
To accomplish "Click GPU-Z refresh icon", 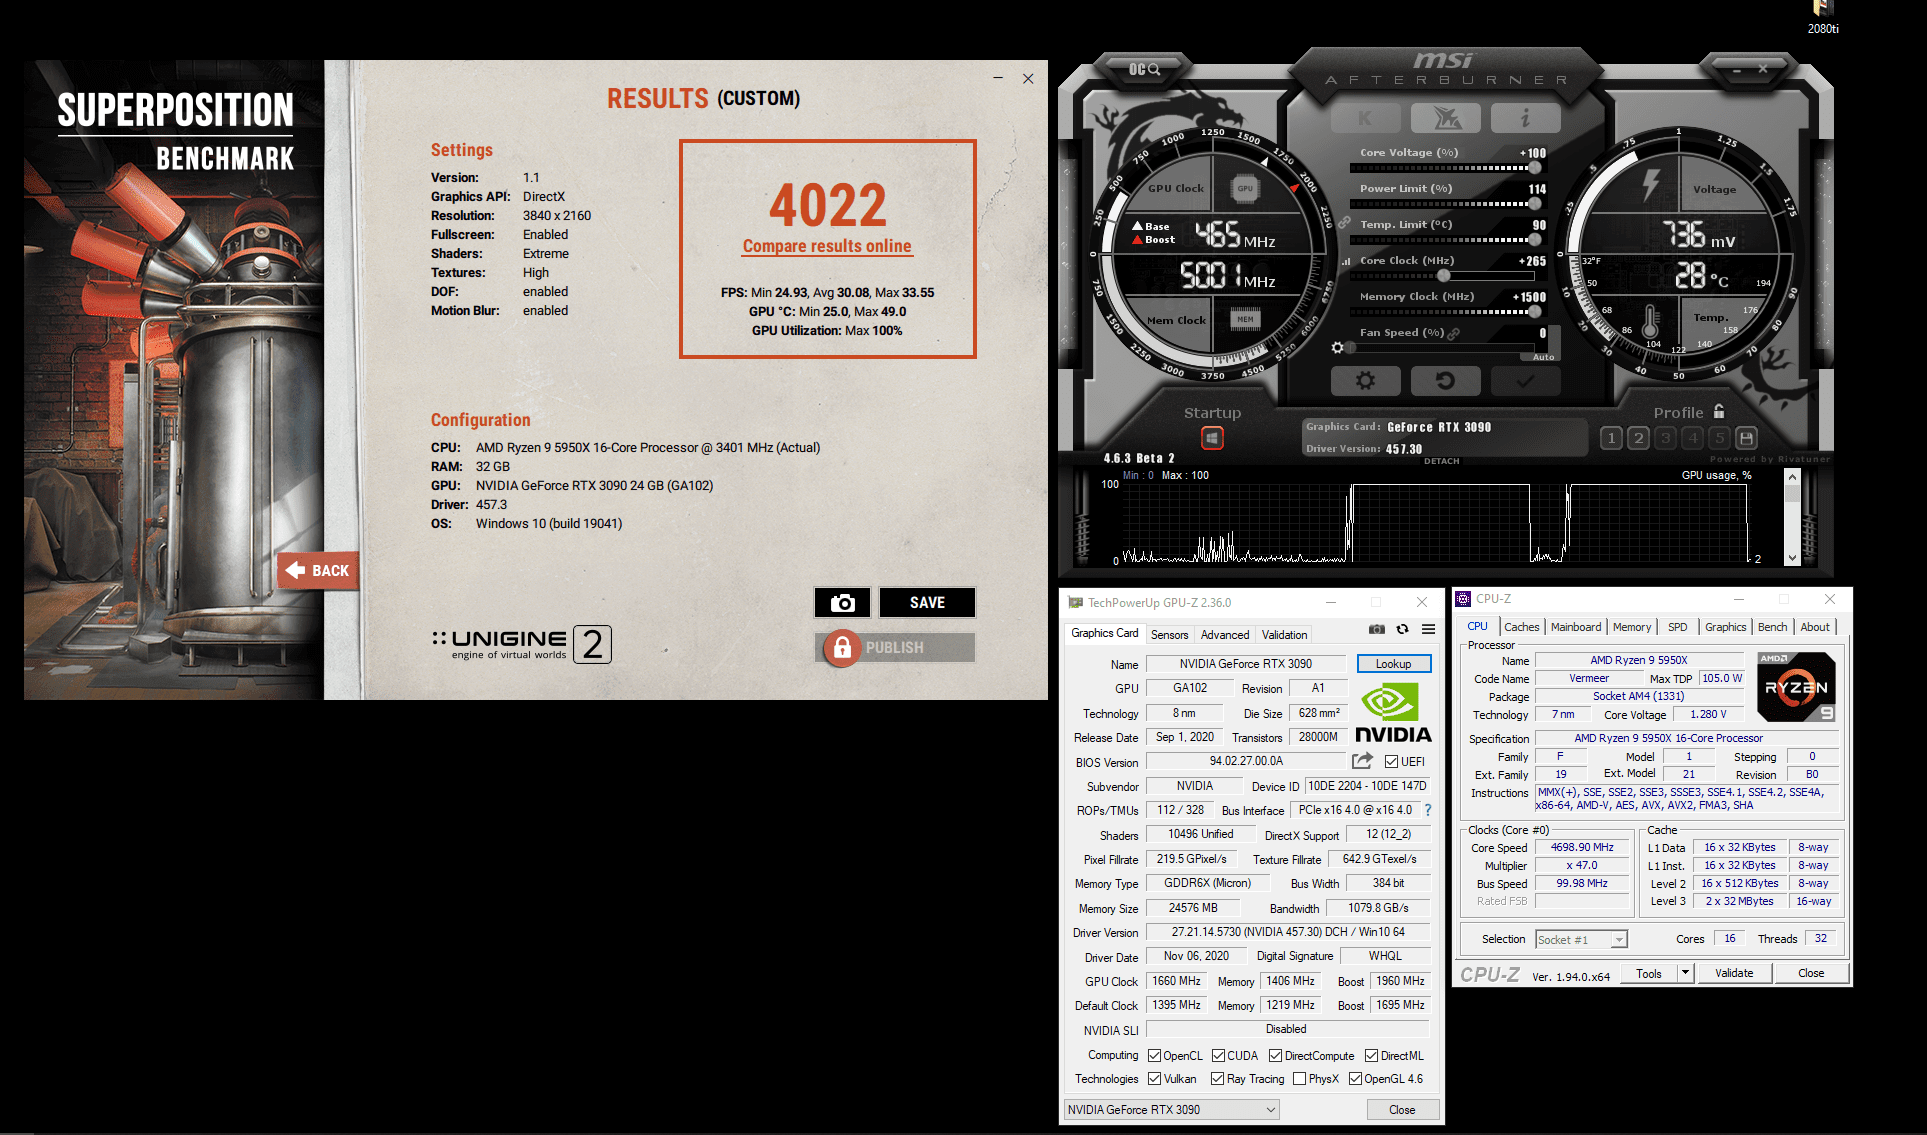I will pyautogui.click(x=1402, y=629).
